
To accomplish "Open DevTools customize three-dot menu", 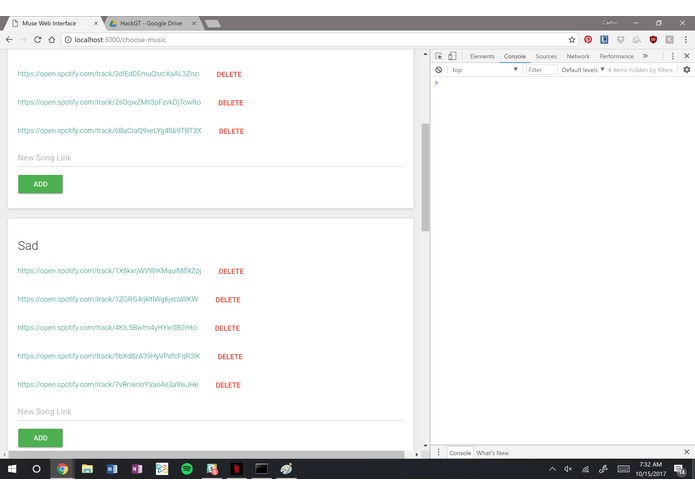I will tap(672, 56).
